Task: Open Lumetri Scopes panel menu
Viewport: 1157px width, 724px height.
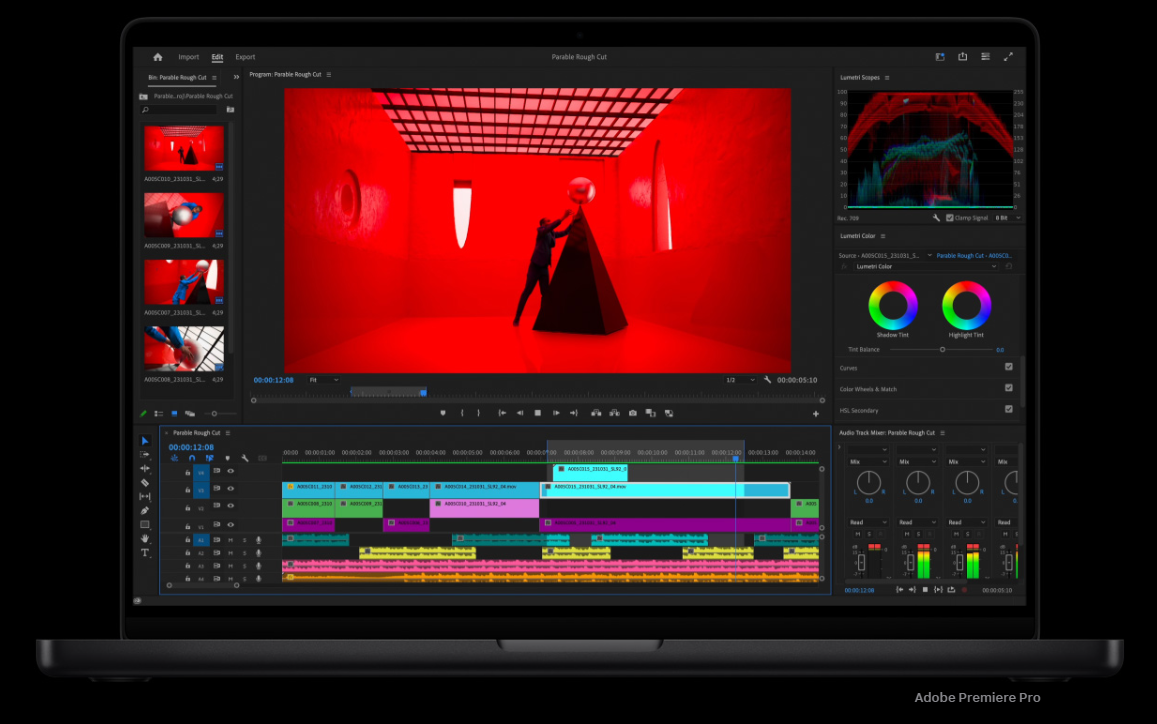Action: (887, 77)
